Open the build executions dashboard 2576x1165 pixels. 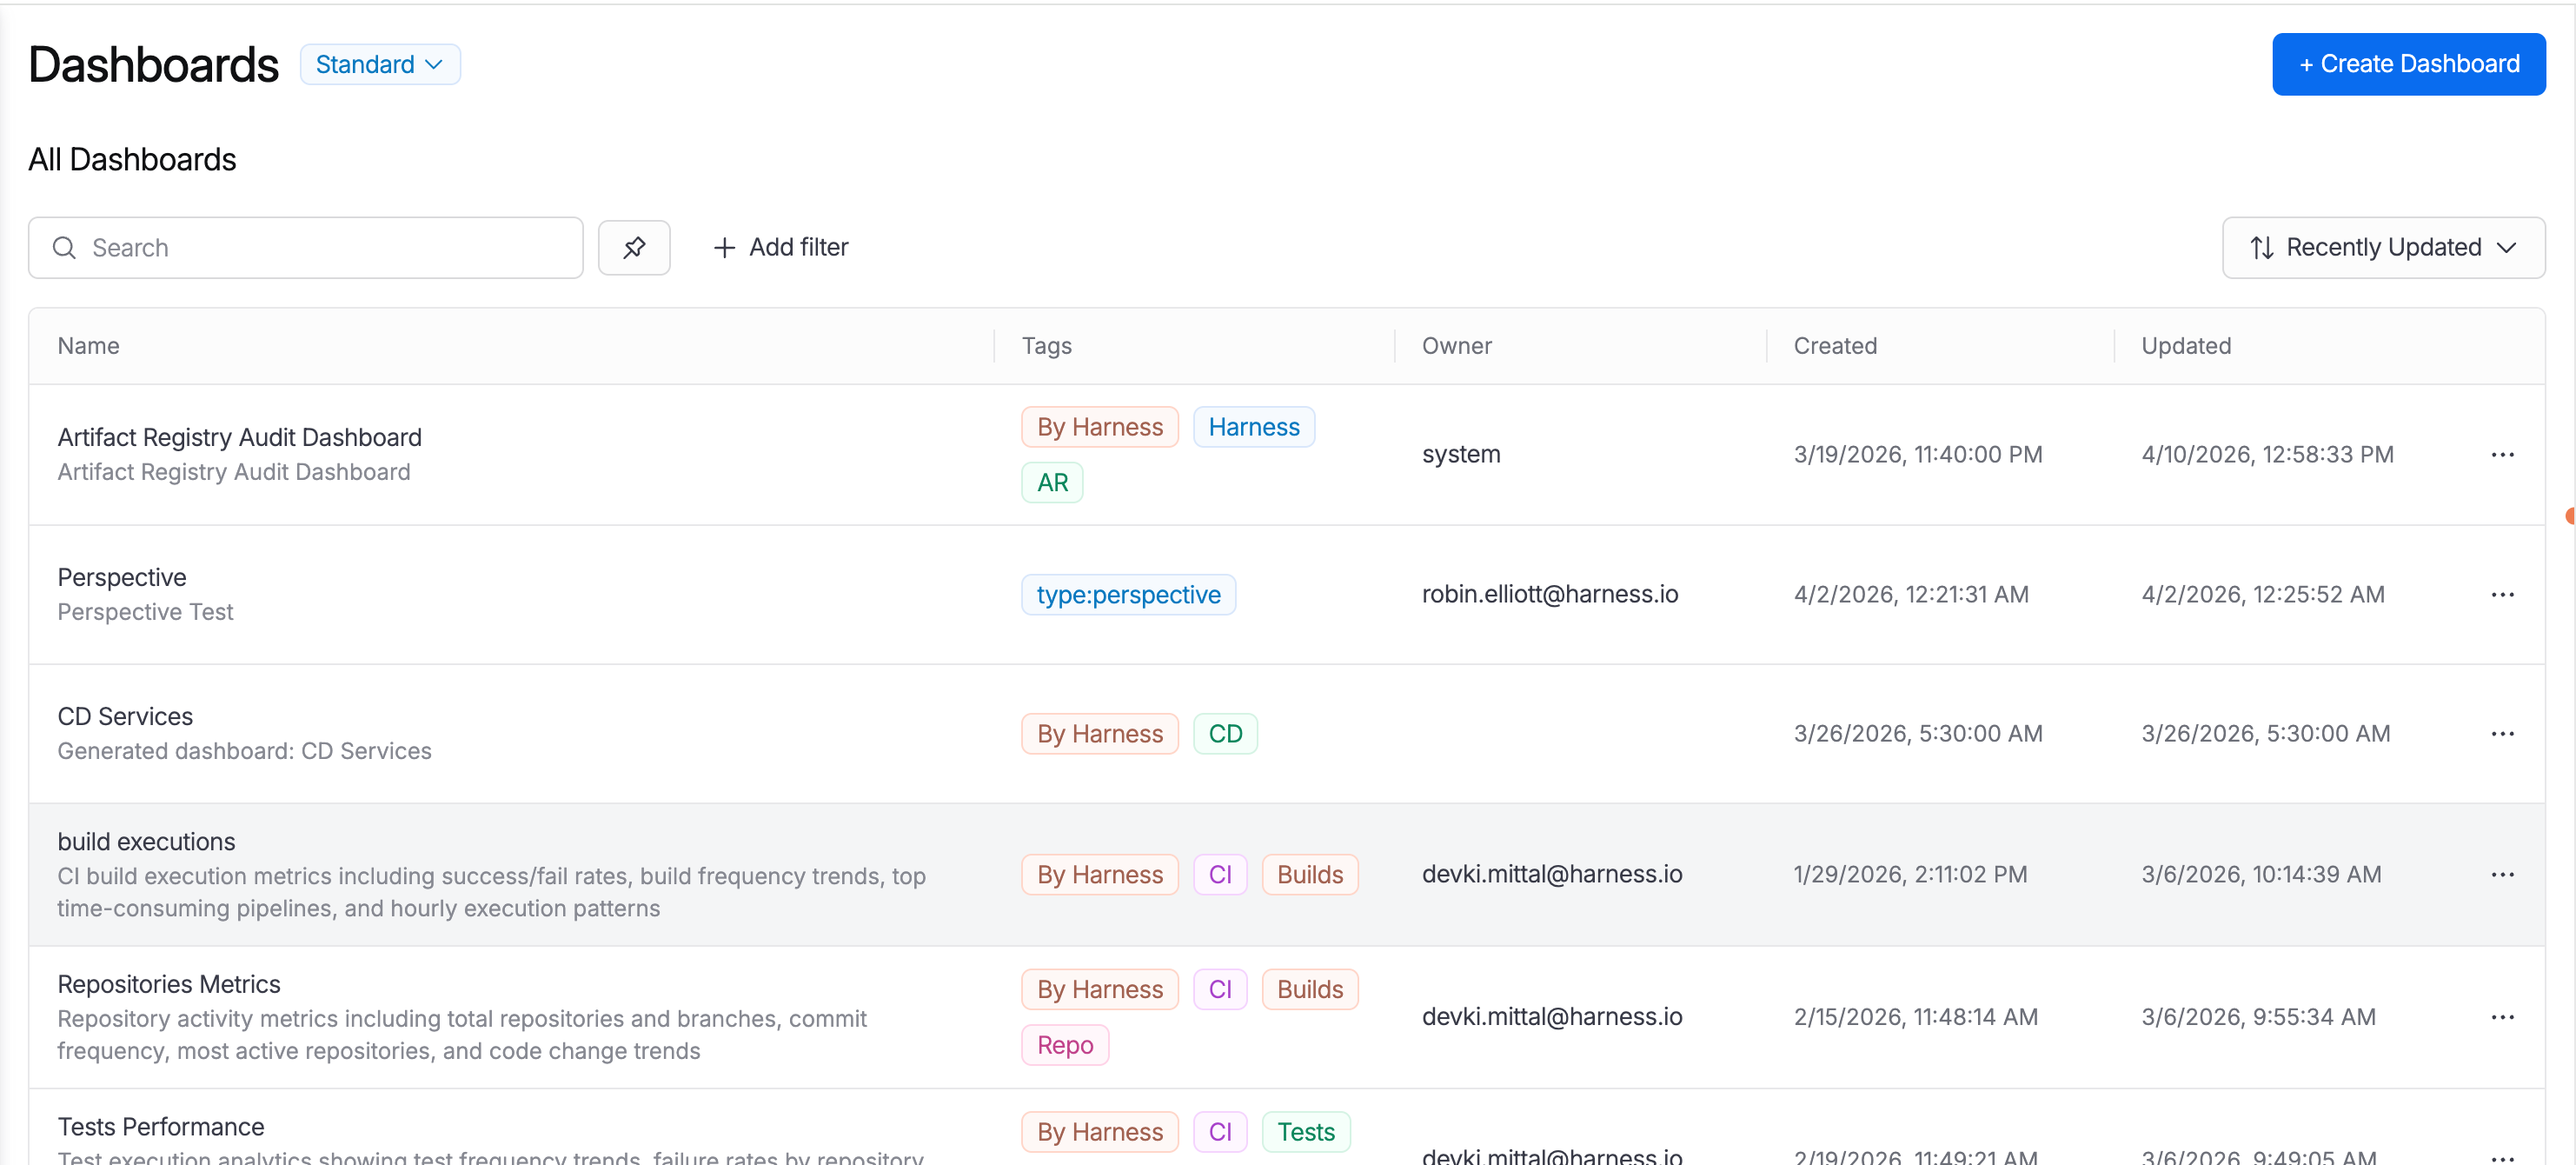pos(146,840)
